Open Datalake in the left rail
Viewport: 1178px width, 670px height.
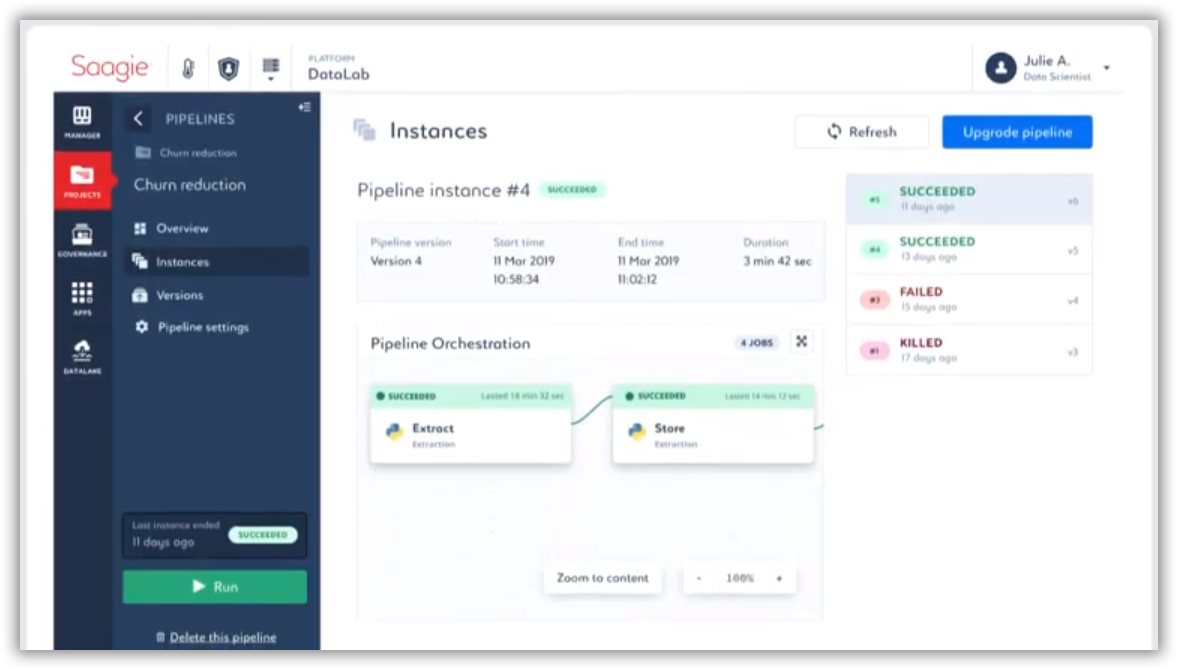(x=82, y=356)
